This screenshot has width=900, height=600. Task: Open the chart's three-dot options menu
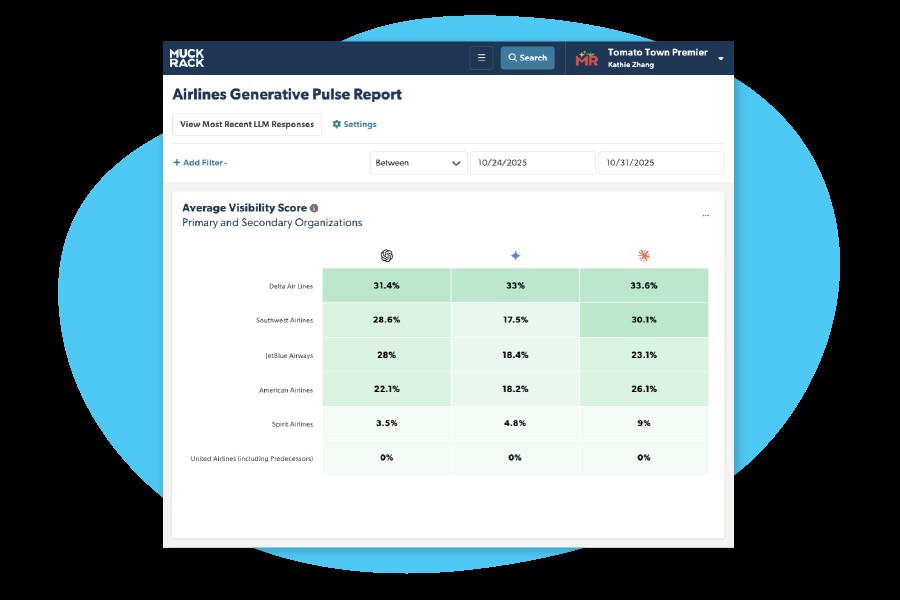(705, 215)
